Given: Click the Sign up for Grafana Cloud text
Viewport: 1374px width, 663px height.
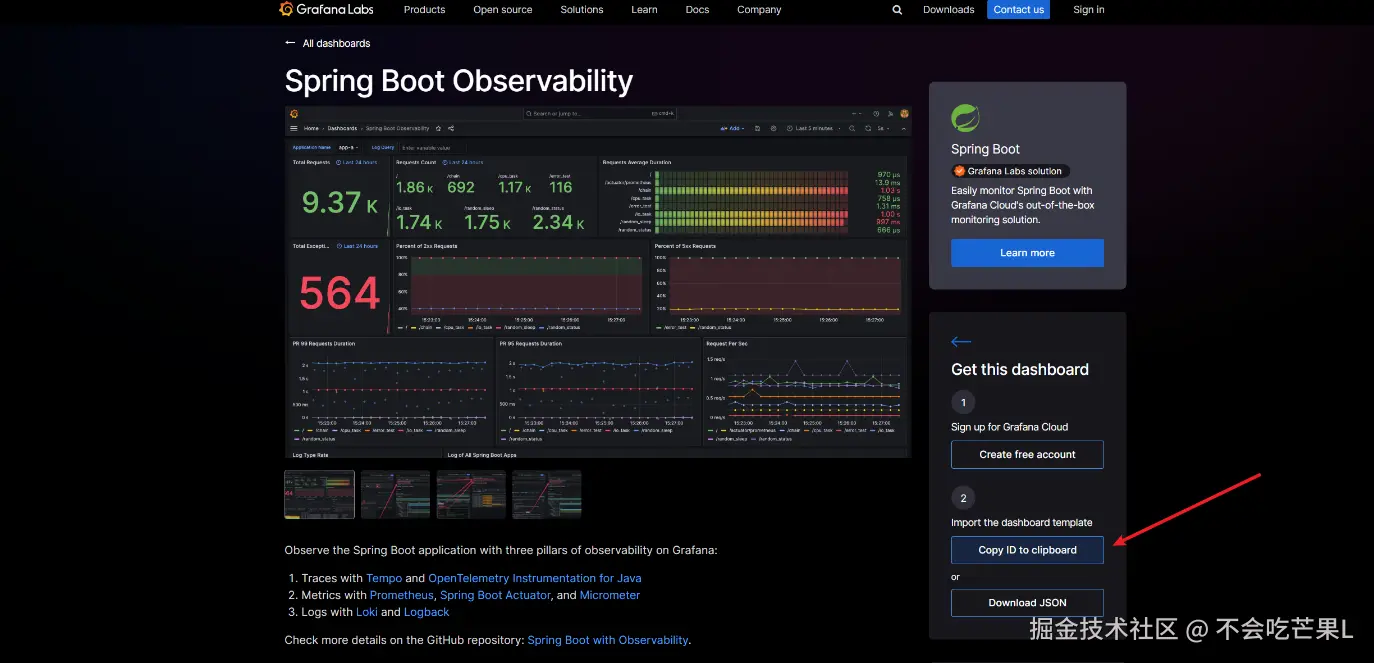Looking at the screenshot, I should 1009,427.
